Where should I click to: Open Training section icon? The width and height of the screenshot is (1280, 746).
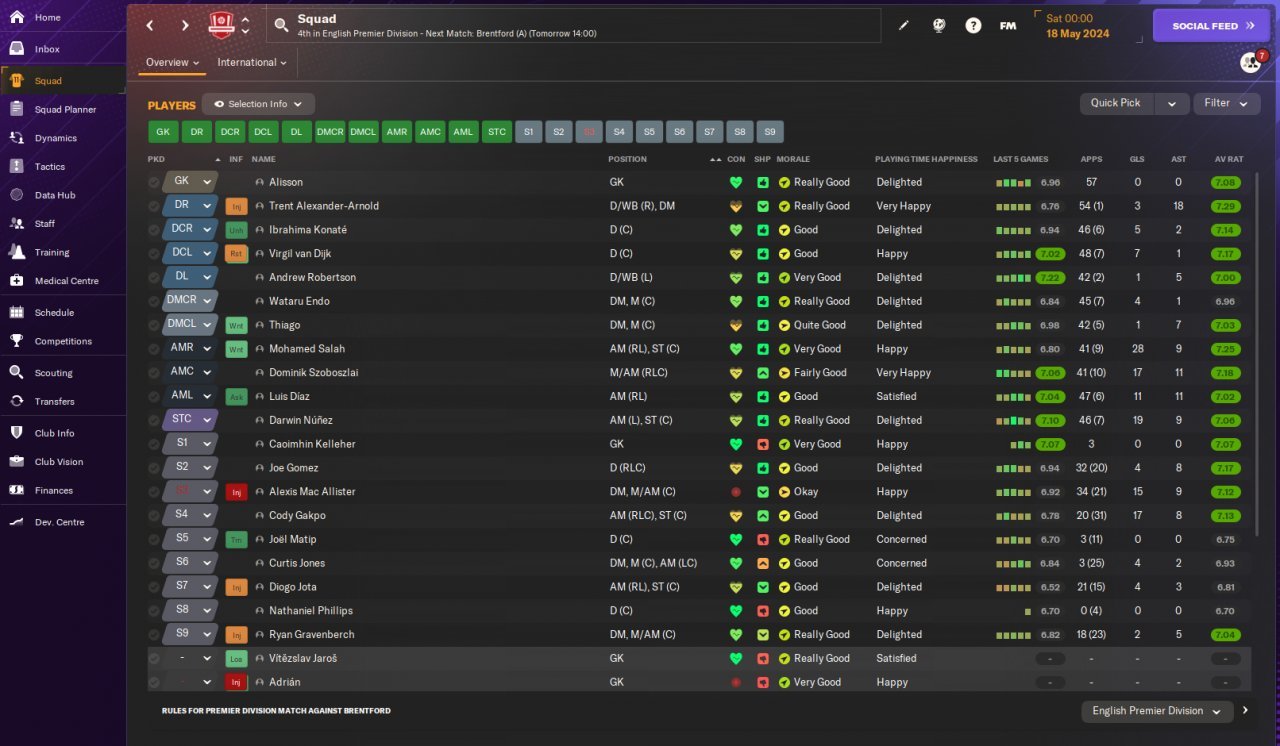point(16,252)
